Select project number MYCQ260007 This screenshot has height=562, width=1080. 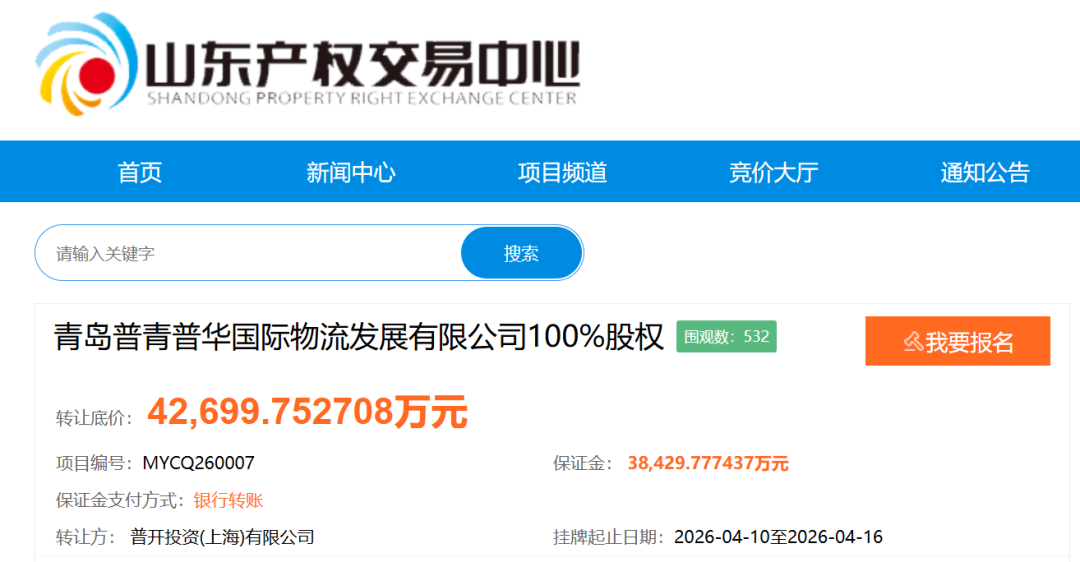click(x=198, y=463)
